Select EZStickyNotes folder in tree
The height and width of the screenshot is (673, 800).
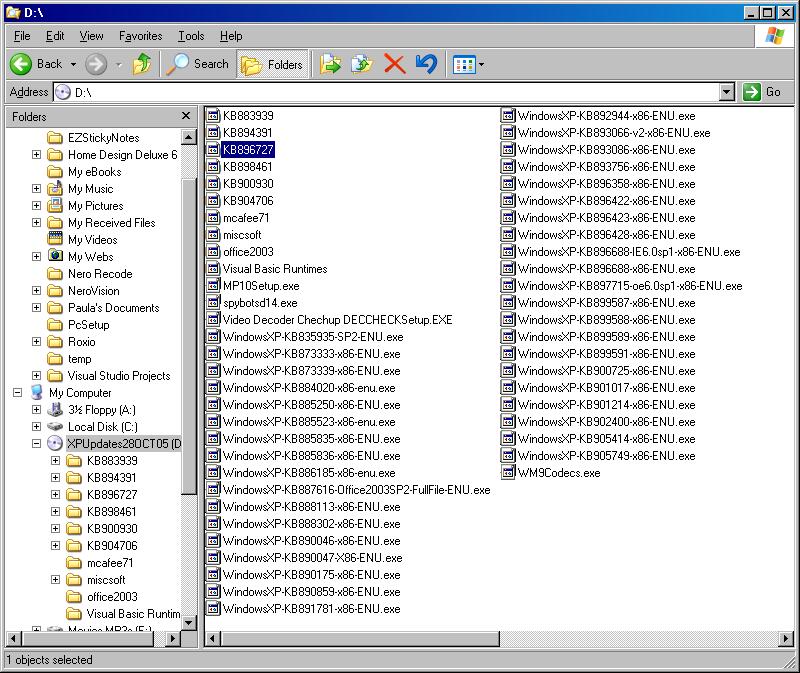104,138
